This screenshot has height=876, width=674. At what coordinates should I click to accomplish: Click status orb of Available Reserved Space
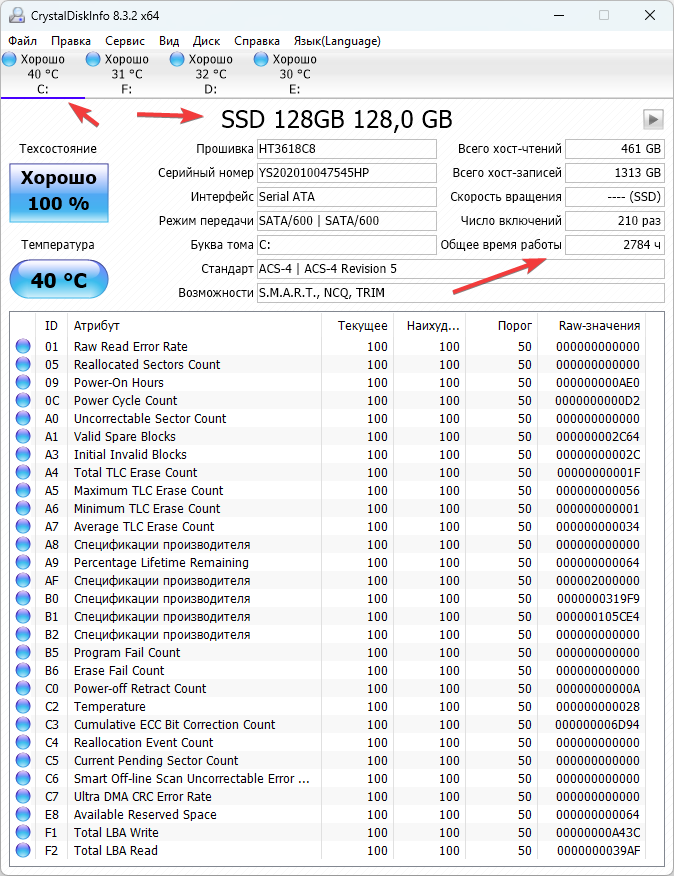23,815
